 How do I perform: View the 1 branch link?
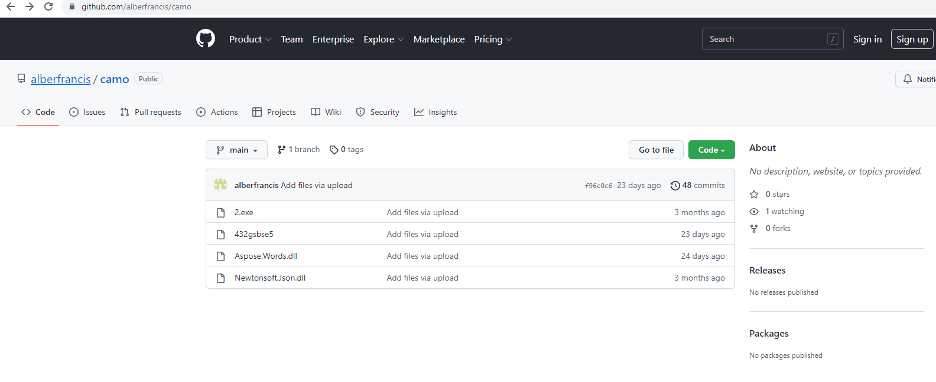click(298, 150)
